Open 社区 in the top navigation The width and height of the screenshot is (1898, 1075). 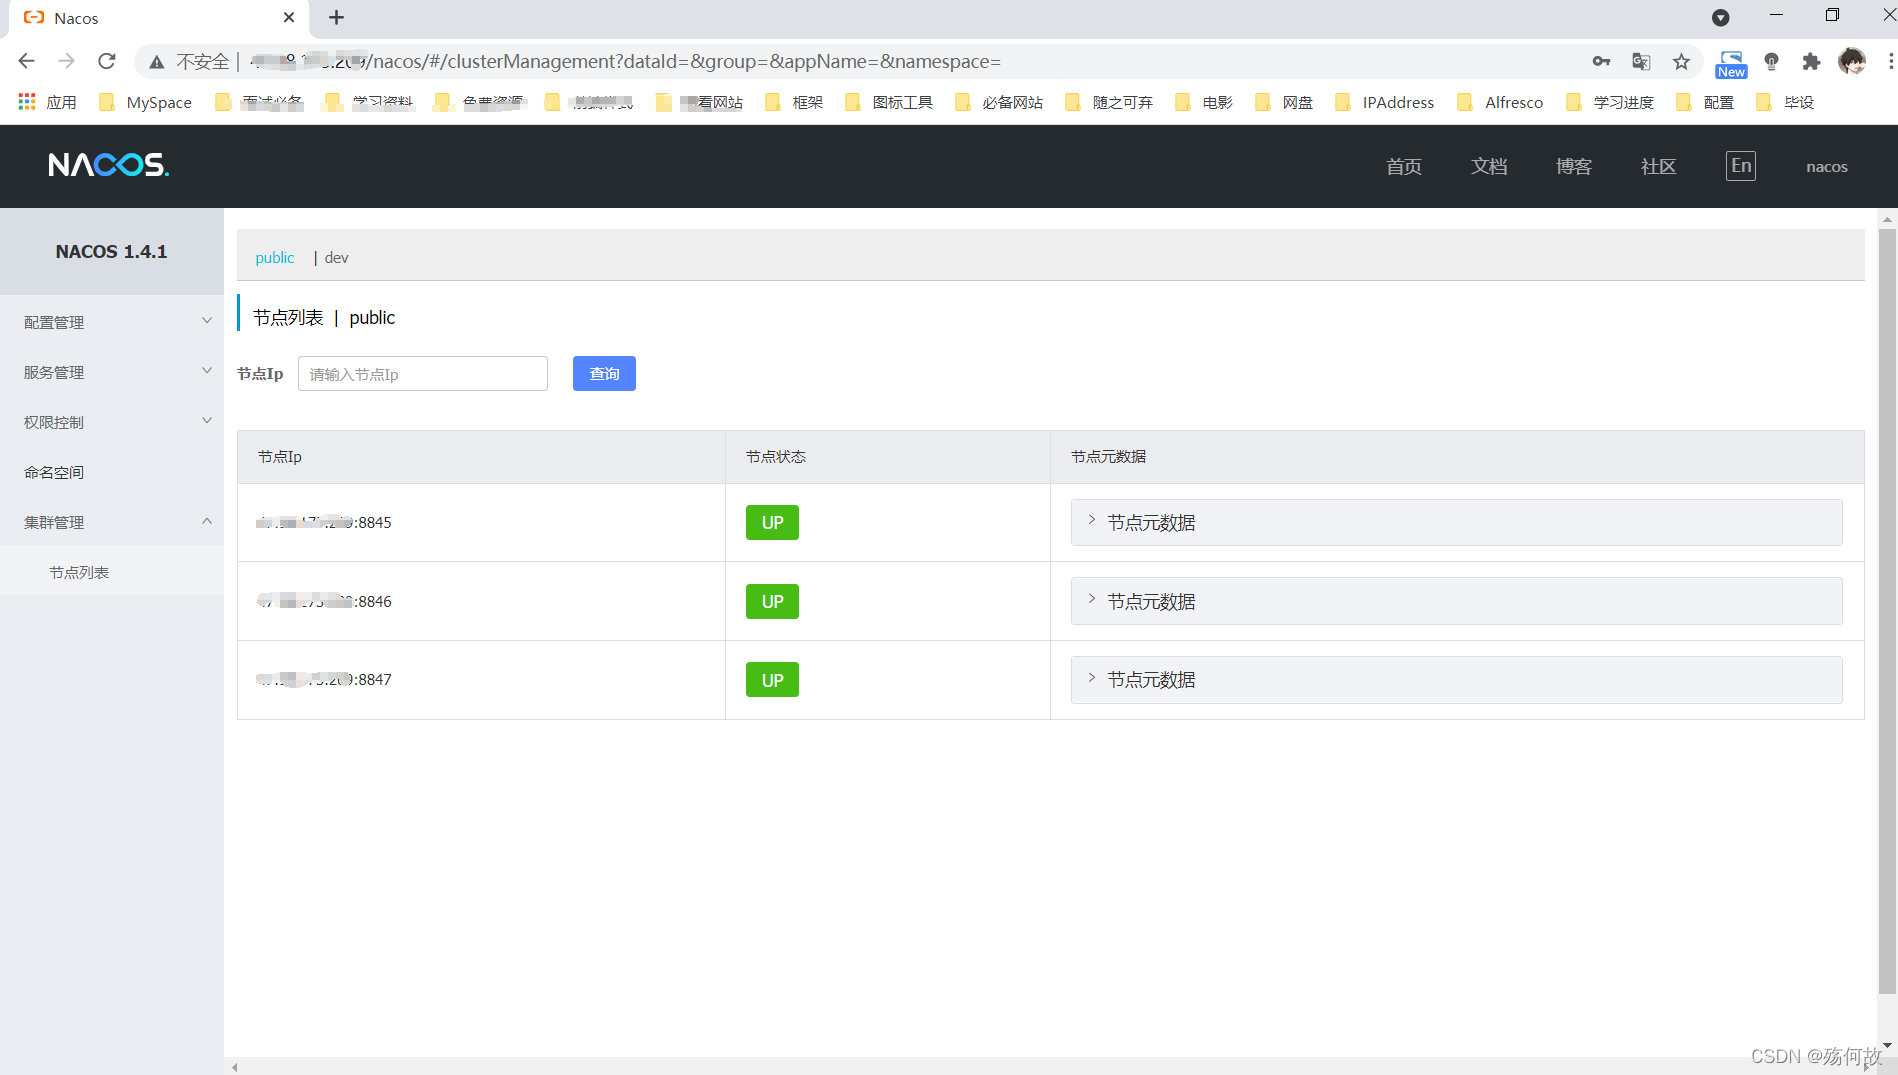tap(1659, 166)
